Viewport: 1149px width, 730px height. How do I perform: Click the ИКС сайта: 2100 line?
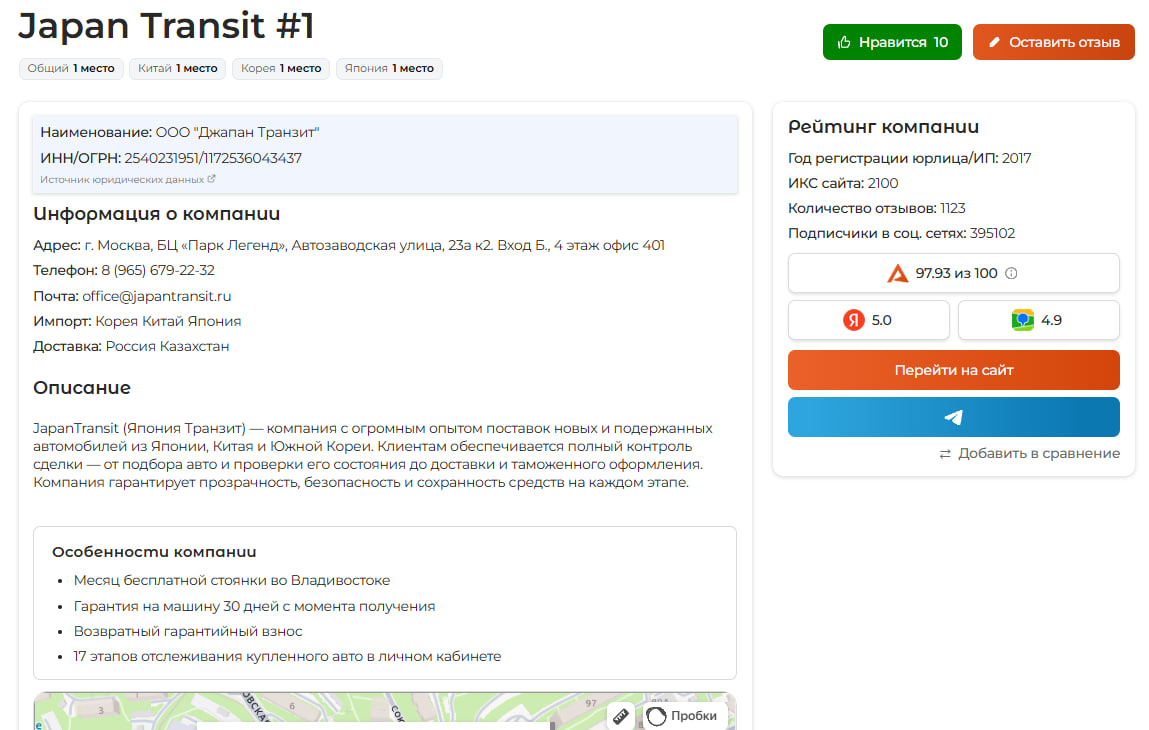pos(843,183)
